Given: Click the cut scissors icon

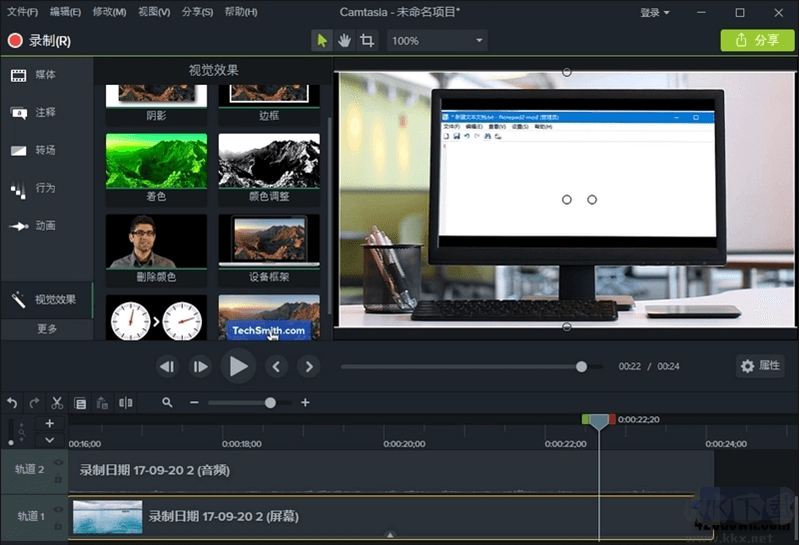Looking at the screenshot, I should pos(57,403).
